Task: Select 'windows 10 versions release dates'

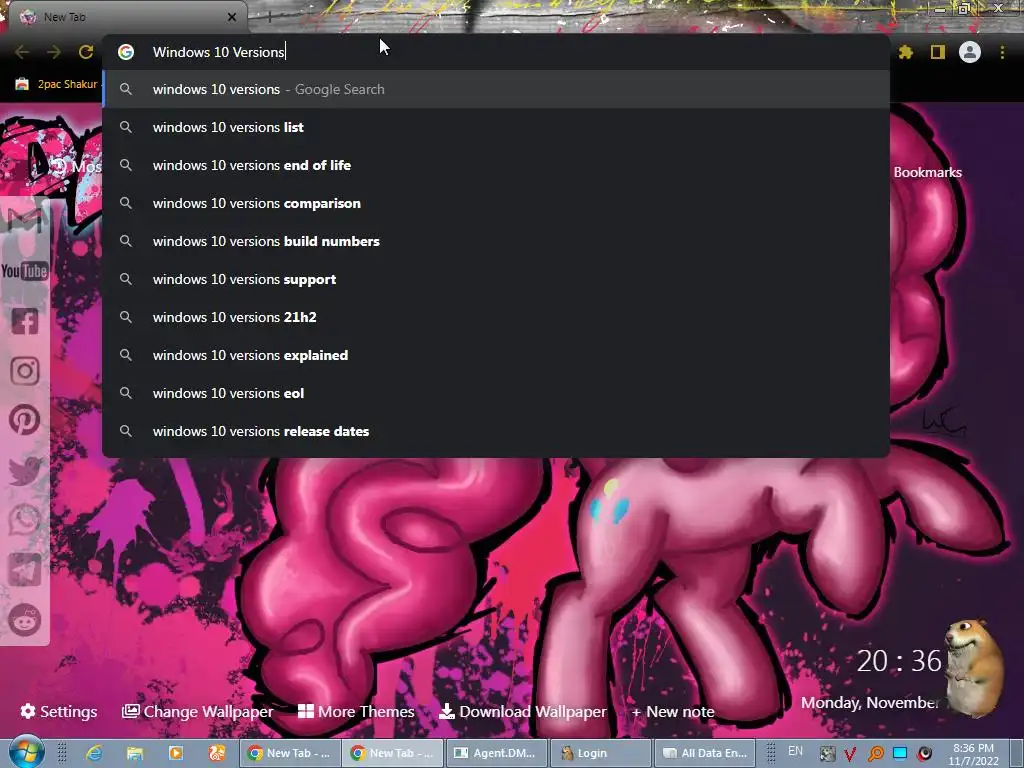Action: coord(496,431)
